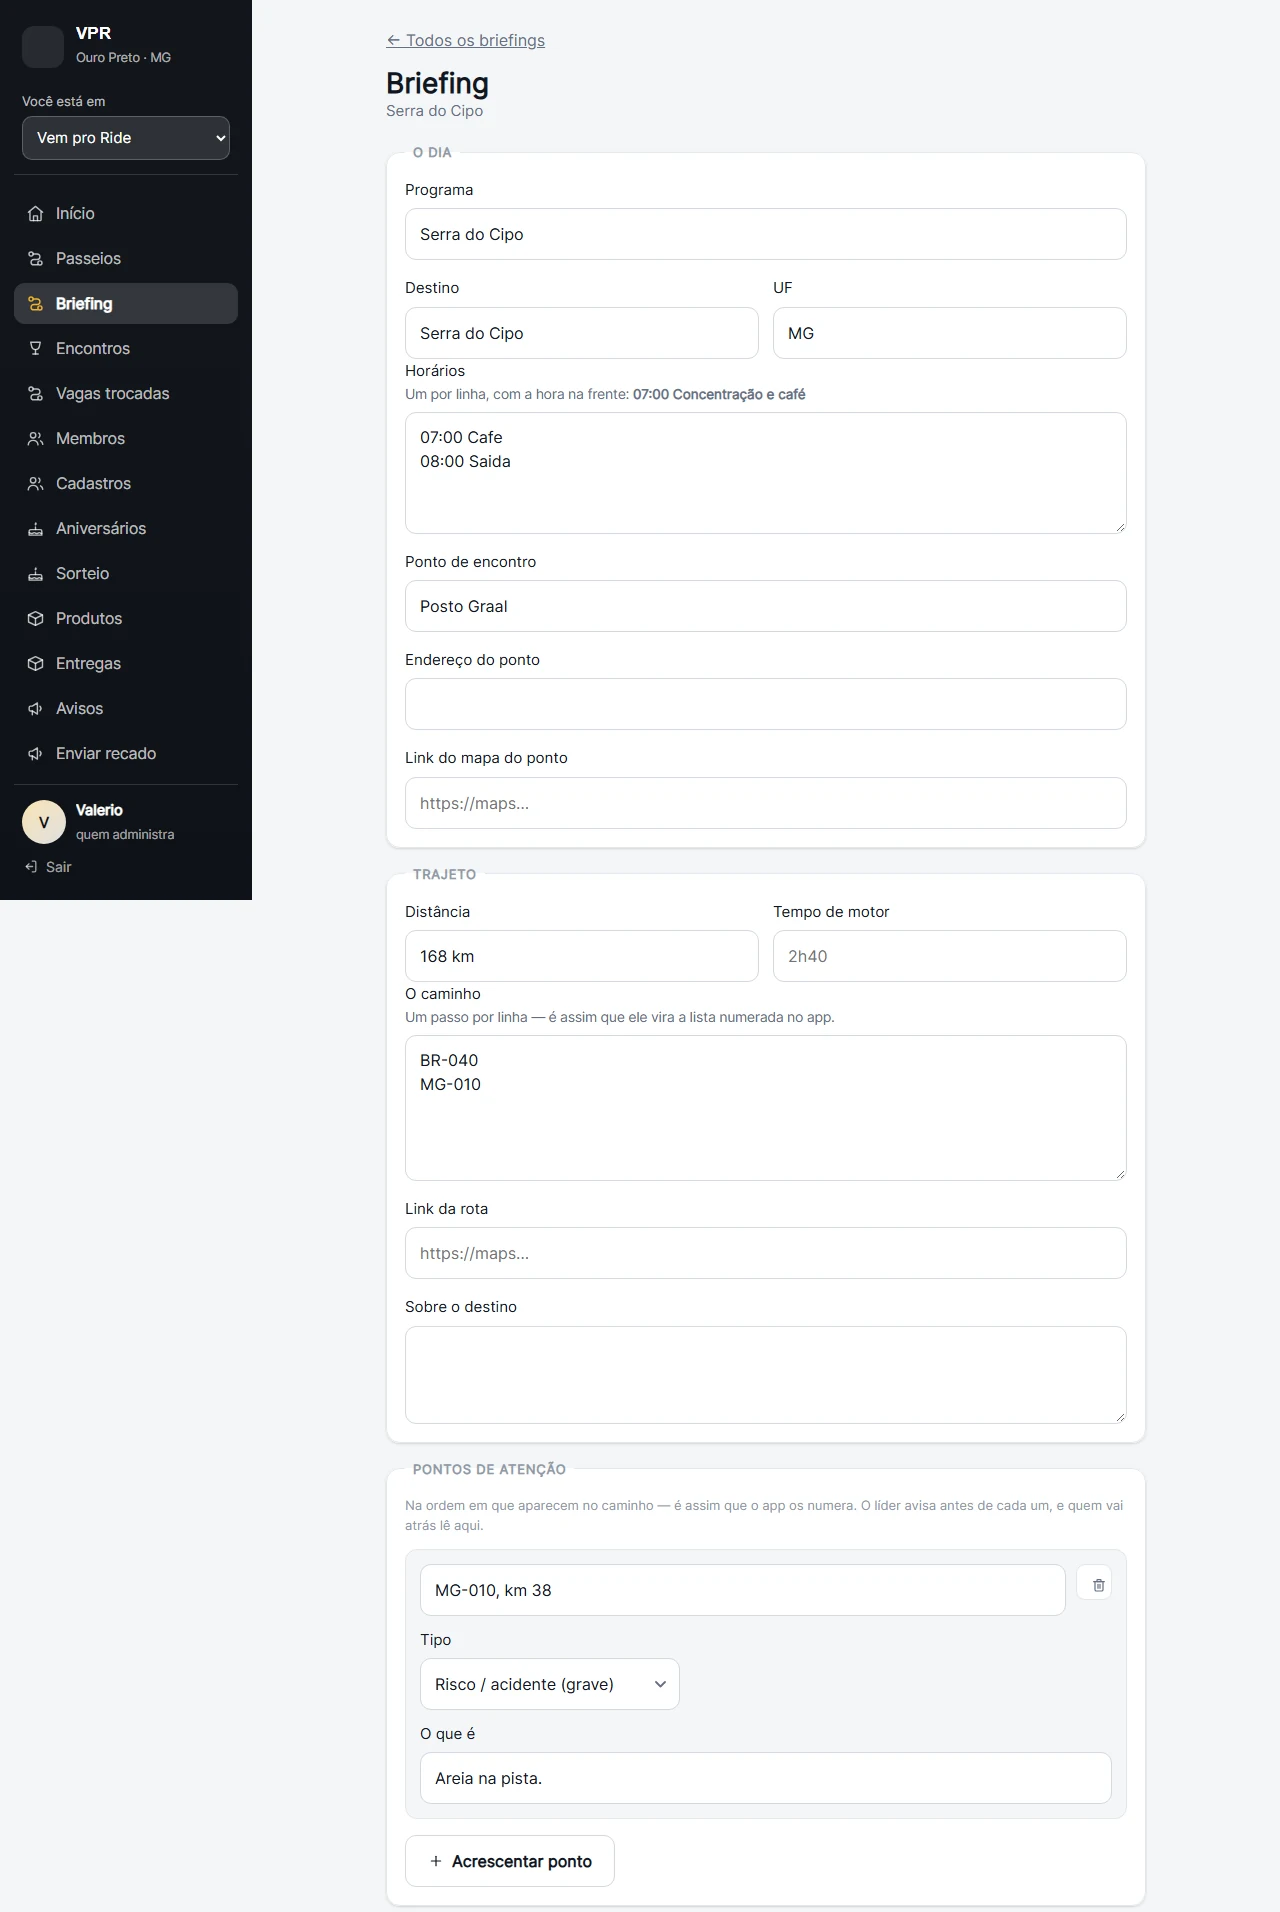Click the Avisos megaphone icon

[35, 709]
